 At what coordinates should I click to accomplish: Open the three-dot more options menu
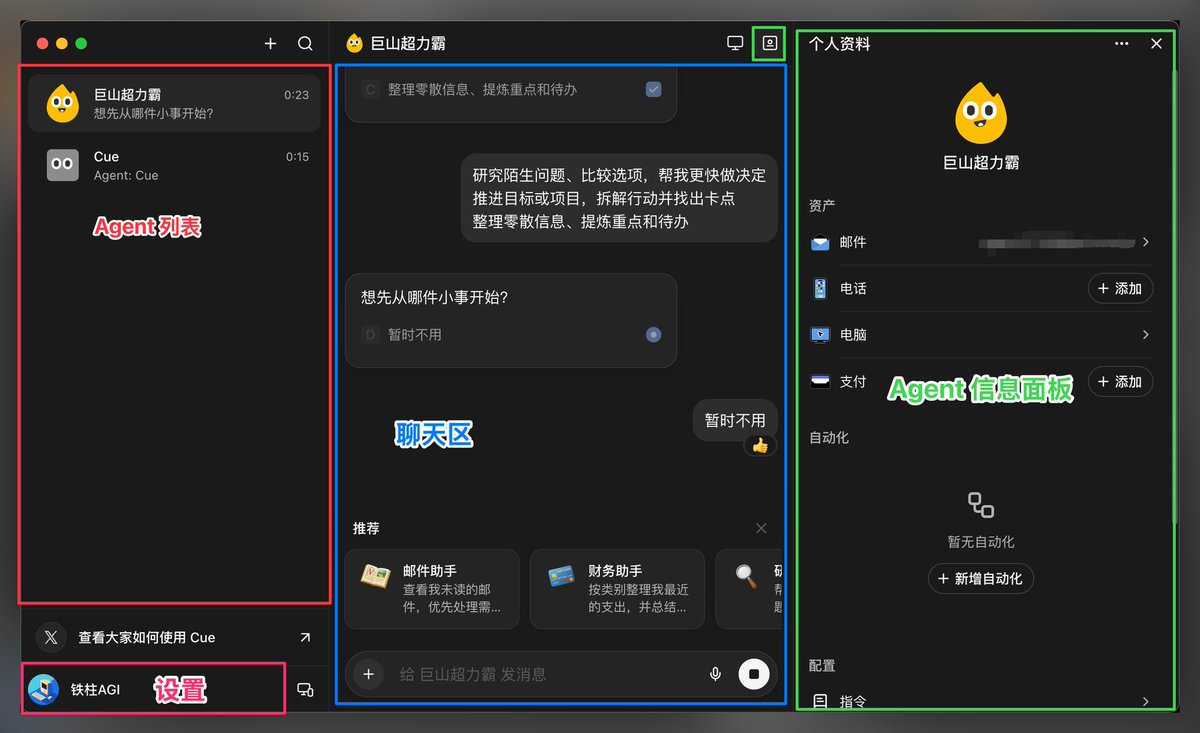pyautogui.click(x=1122, y=44)
